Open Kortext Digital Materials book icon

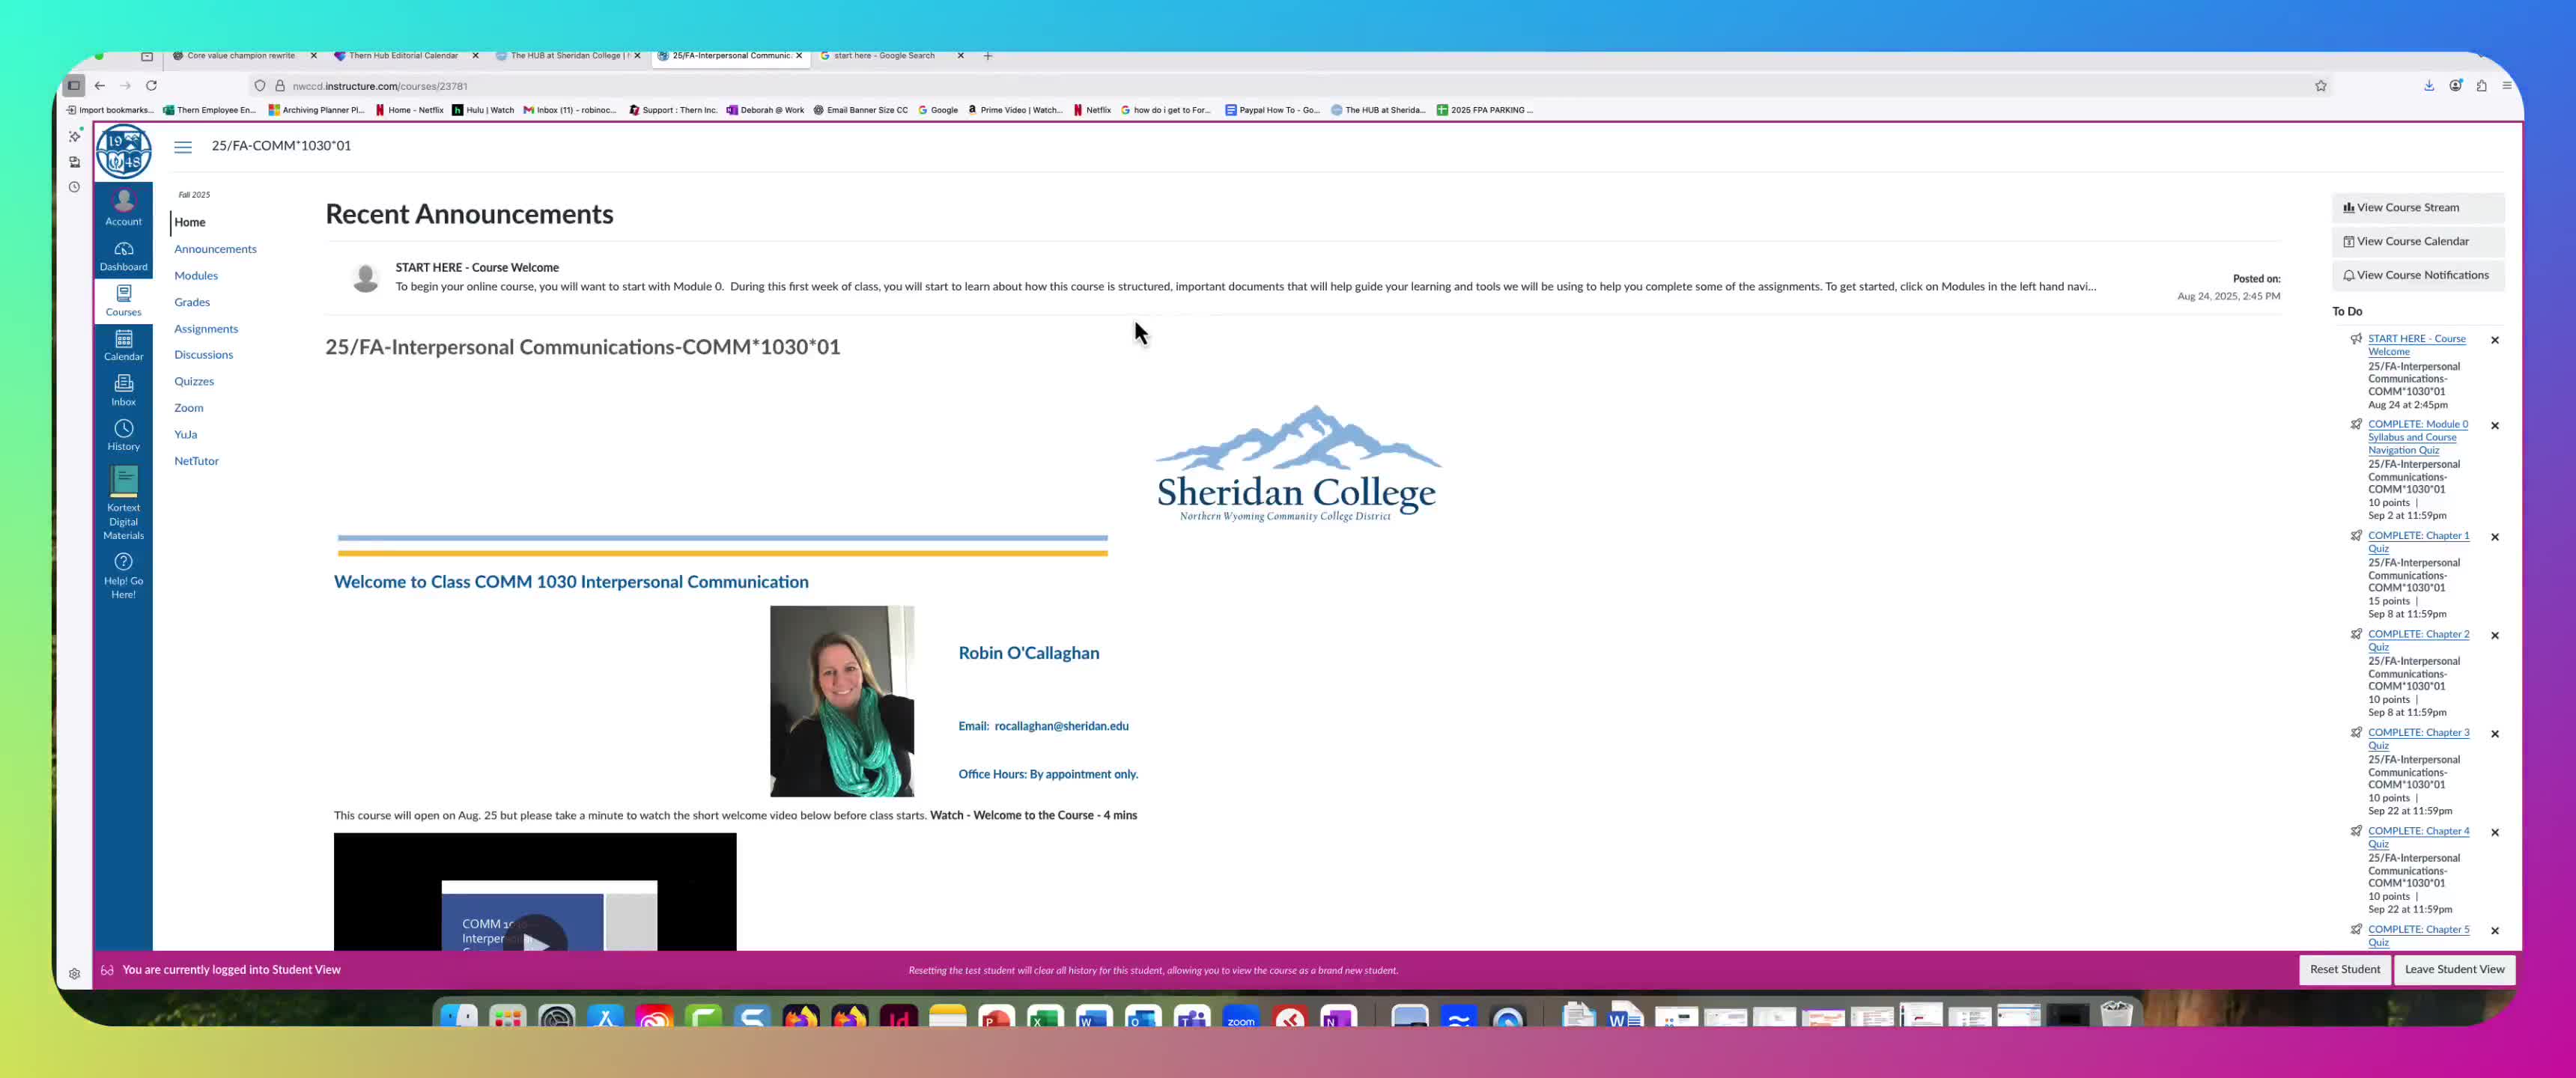pyautogui.click(x=123, y=482)
